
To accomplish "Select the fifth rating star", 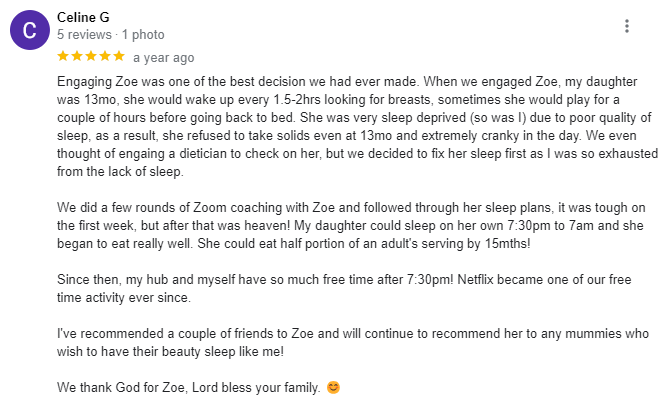I will (x=119, y=56).
